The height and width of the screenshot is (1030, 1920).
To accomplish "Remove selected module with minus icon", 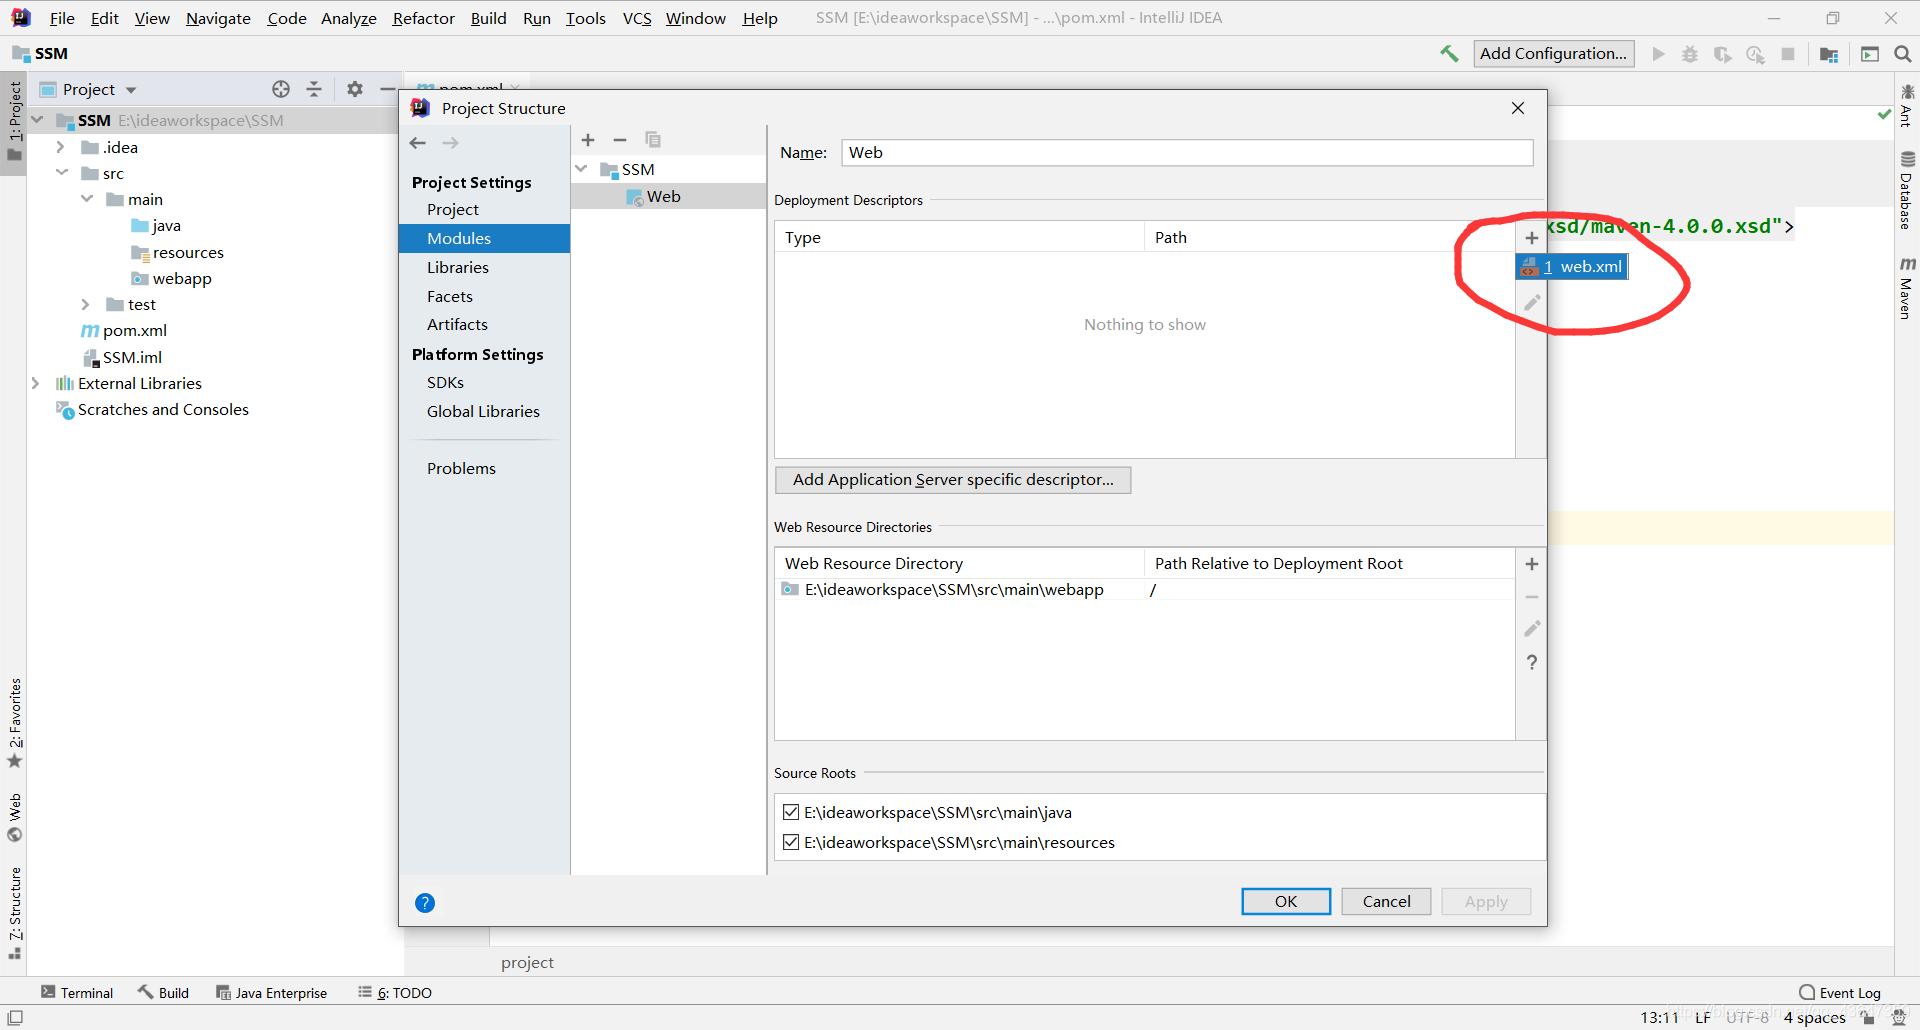I will (620, 140).
